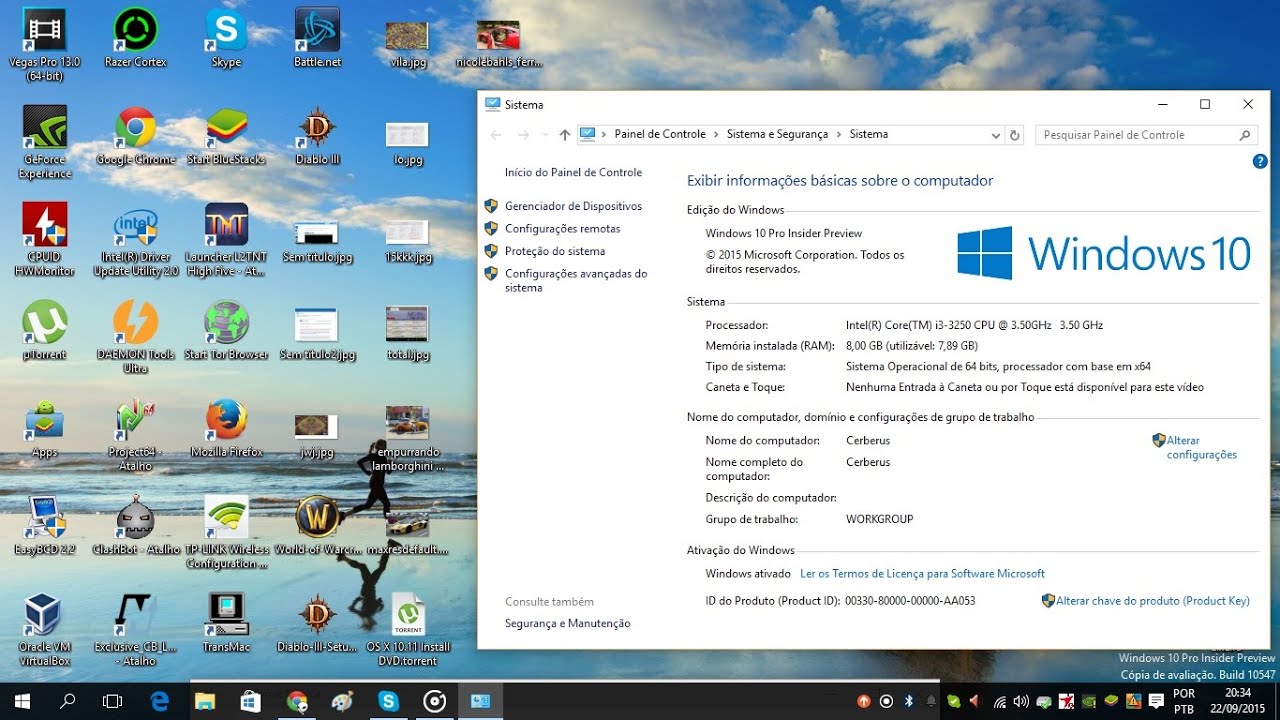Open ClashBot Atalho desktop icon
Image resolution: width=1280 pixels, height=720 pixels.
[x=135, y=526]
